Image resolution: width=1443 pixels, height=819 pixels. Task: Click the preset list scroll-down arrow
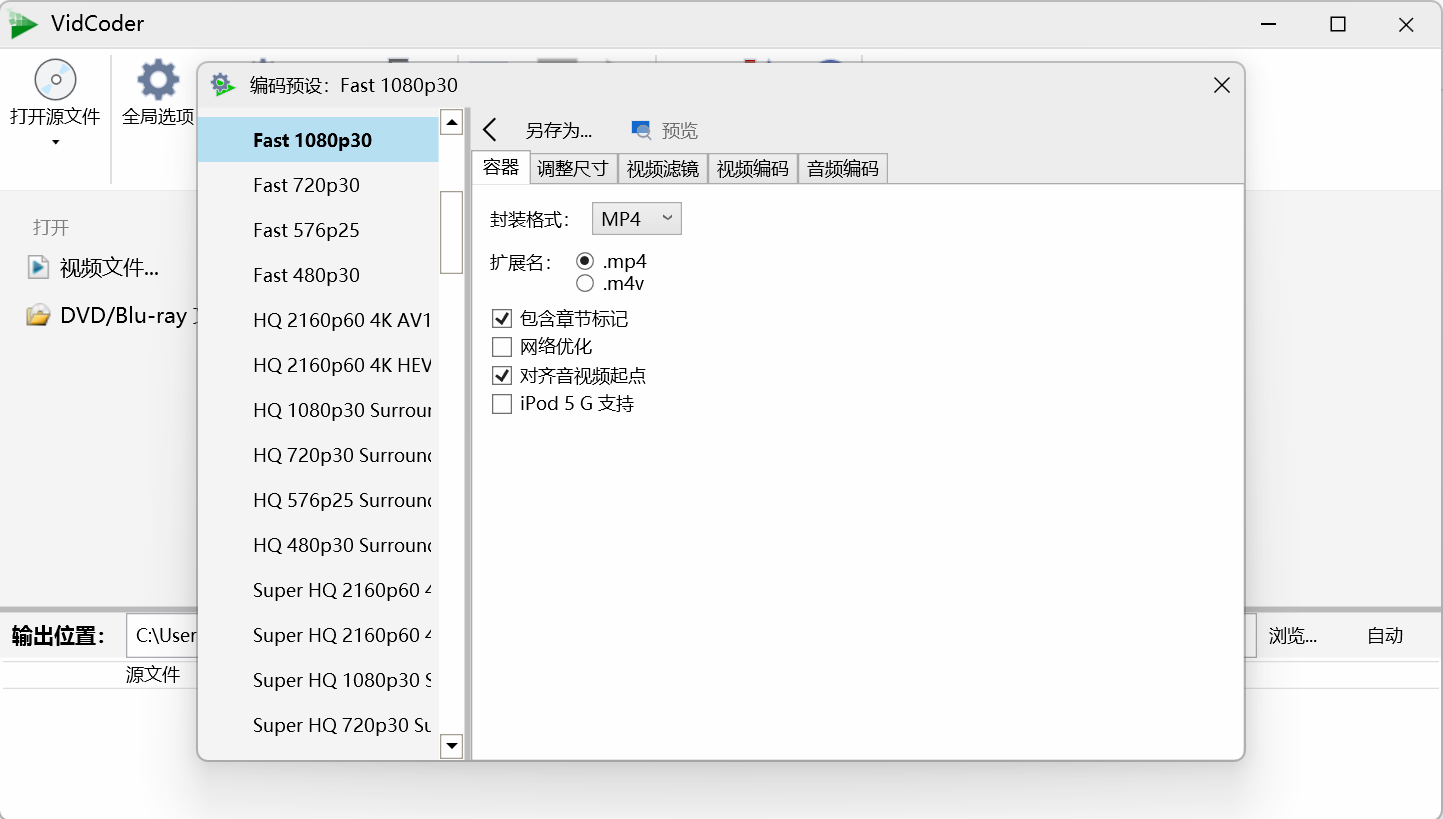pos(451,746)
